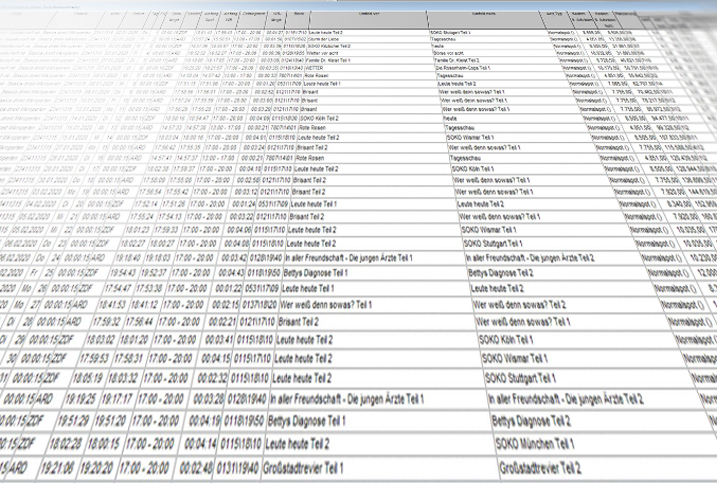Select the duration cell 00:02:21
The width and height of the screenshot is (717, 483).
point(222,322)
